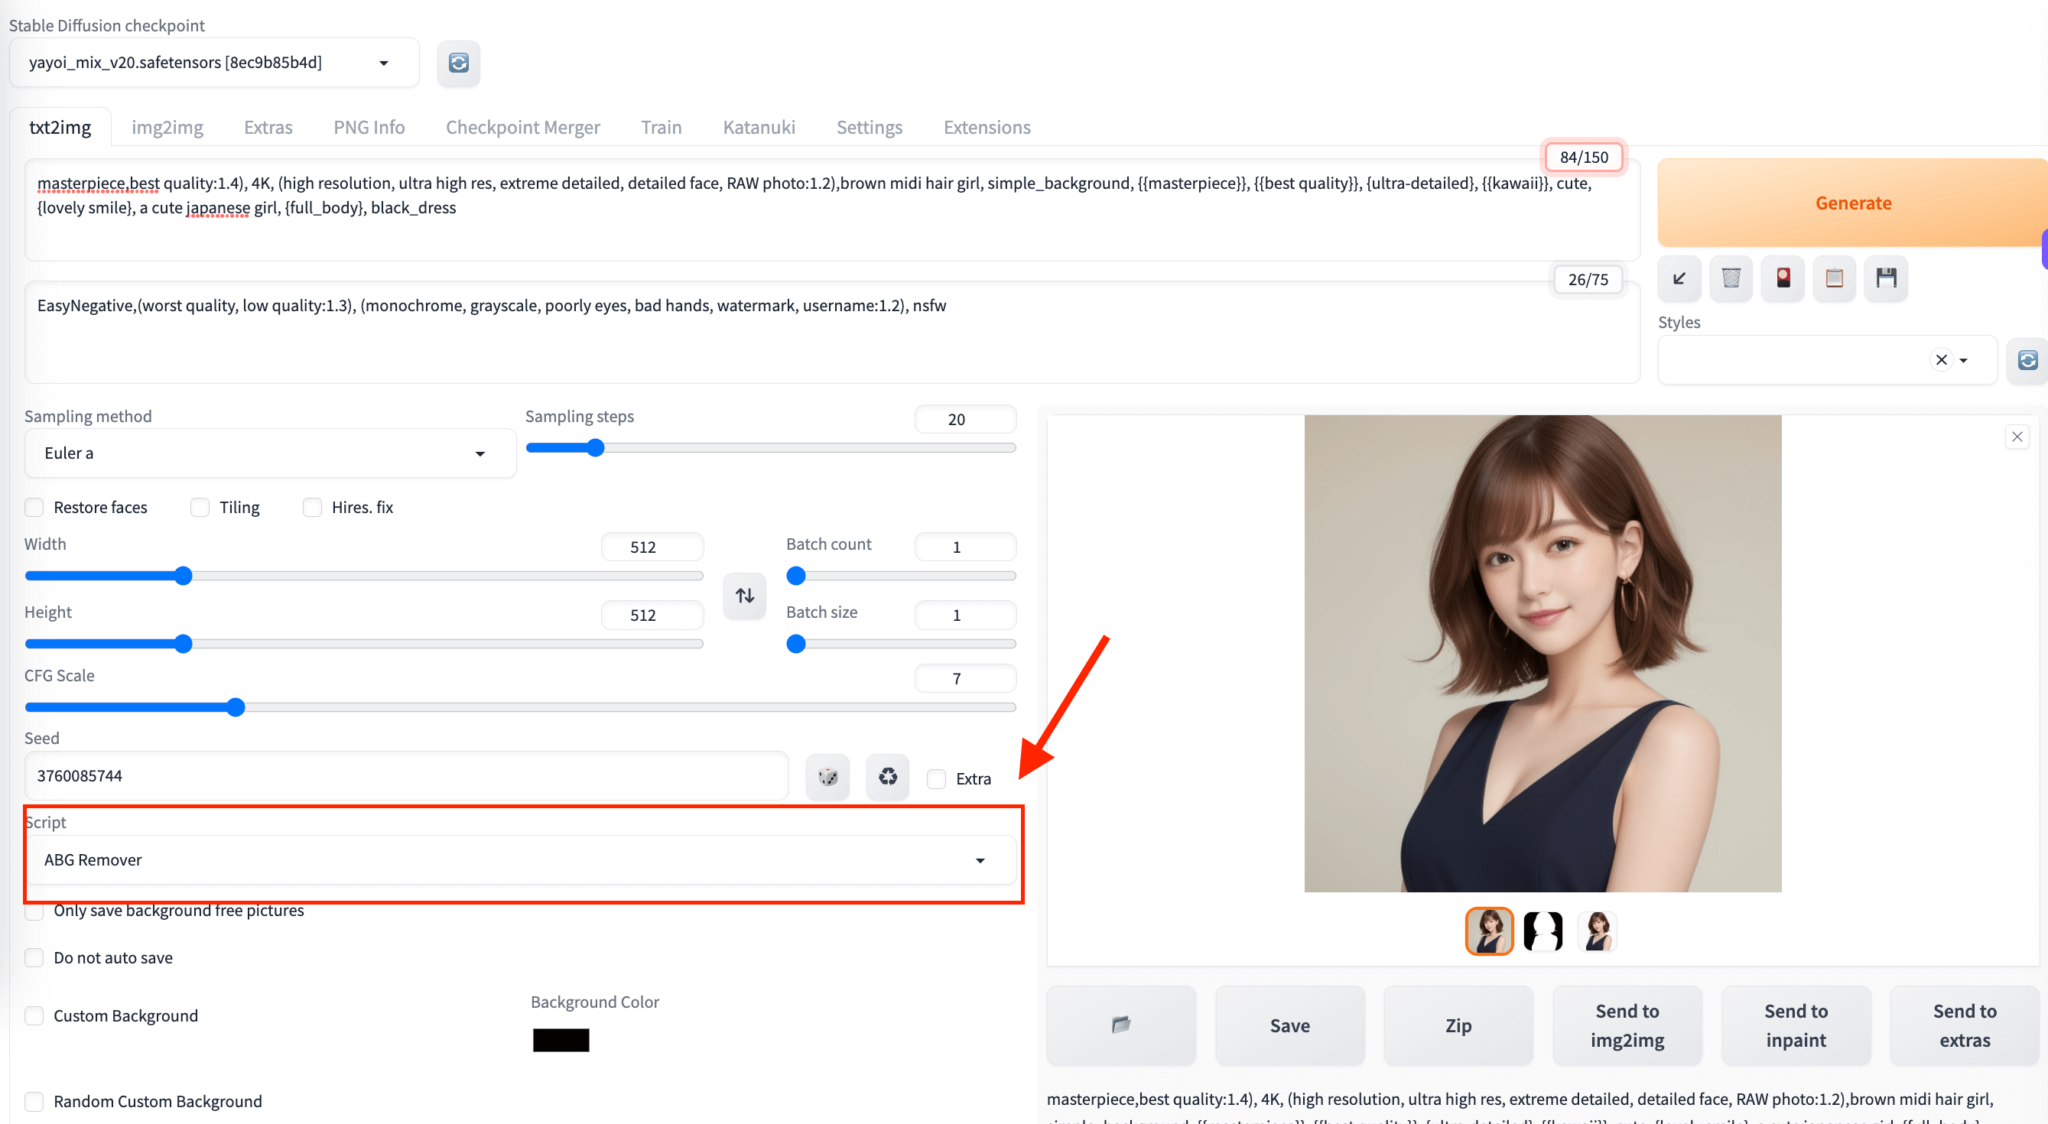The height and width of the screenshot is (1124, 2048).
Task: Click the dice icon for random seed
Action: (828, 777)
